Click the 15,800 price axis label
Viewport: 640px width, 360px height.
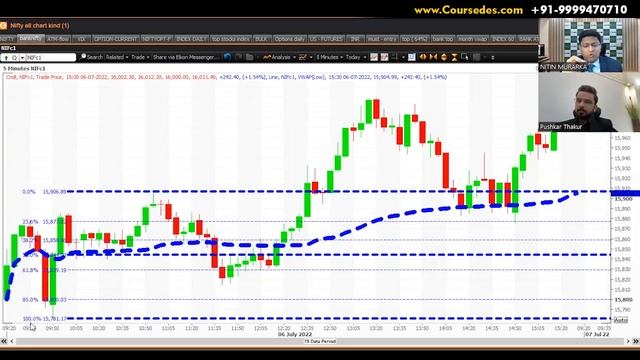[x=624, y=300]
